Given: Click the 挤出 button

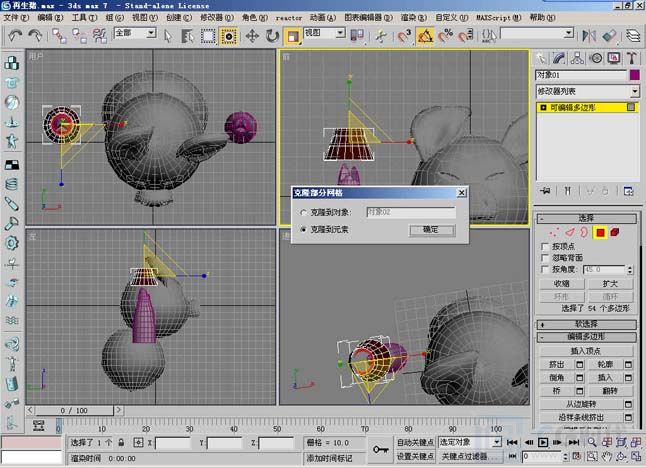Looking at the screenshot, I should [x=557, y=365].
